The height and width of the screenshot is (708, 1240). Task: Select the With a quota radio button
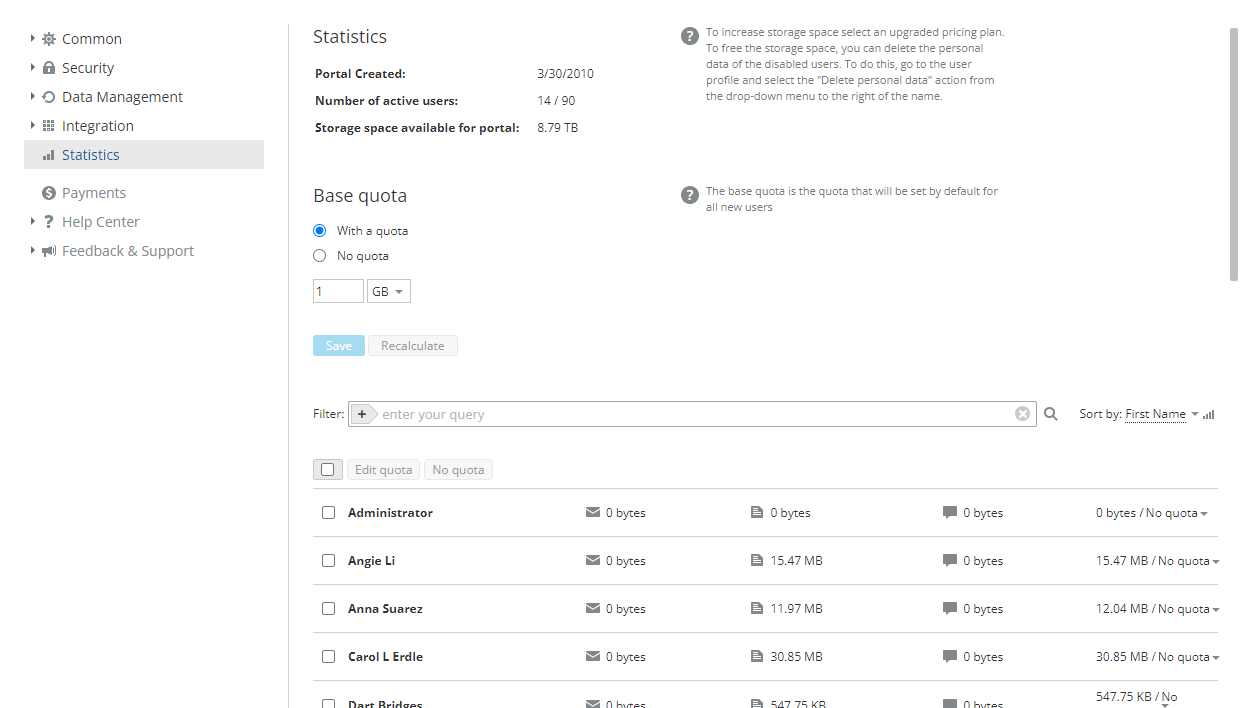[319, 230]
